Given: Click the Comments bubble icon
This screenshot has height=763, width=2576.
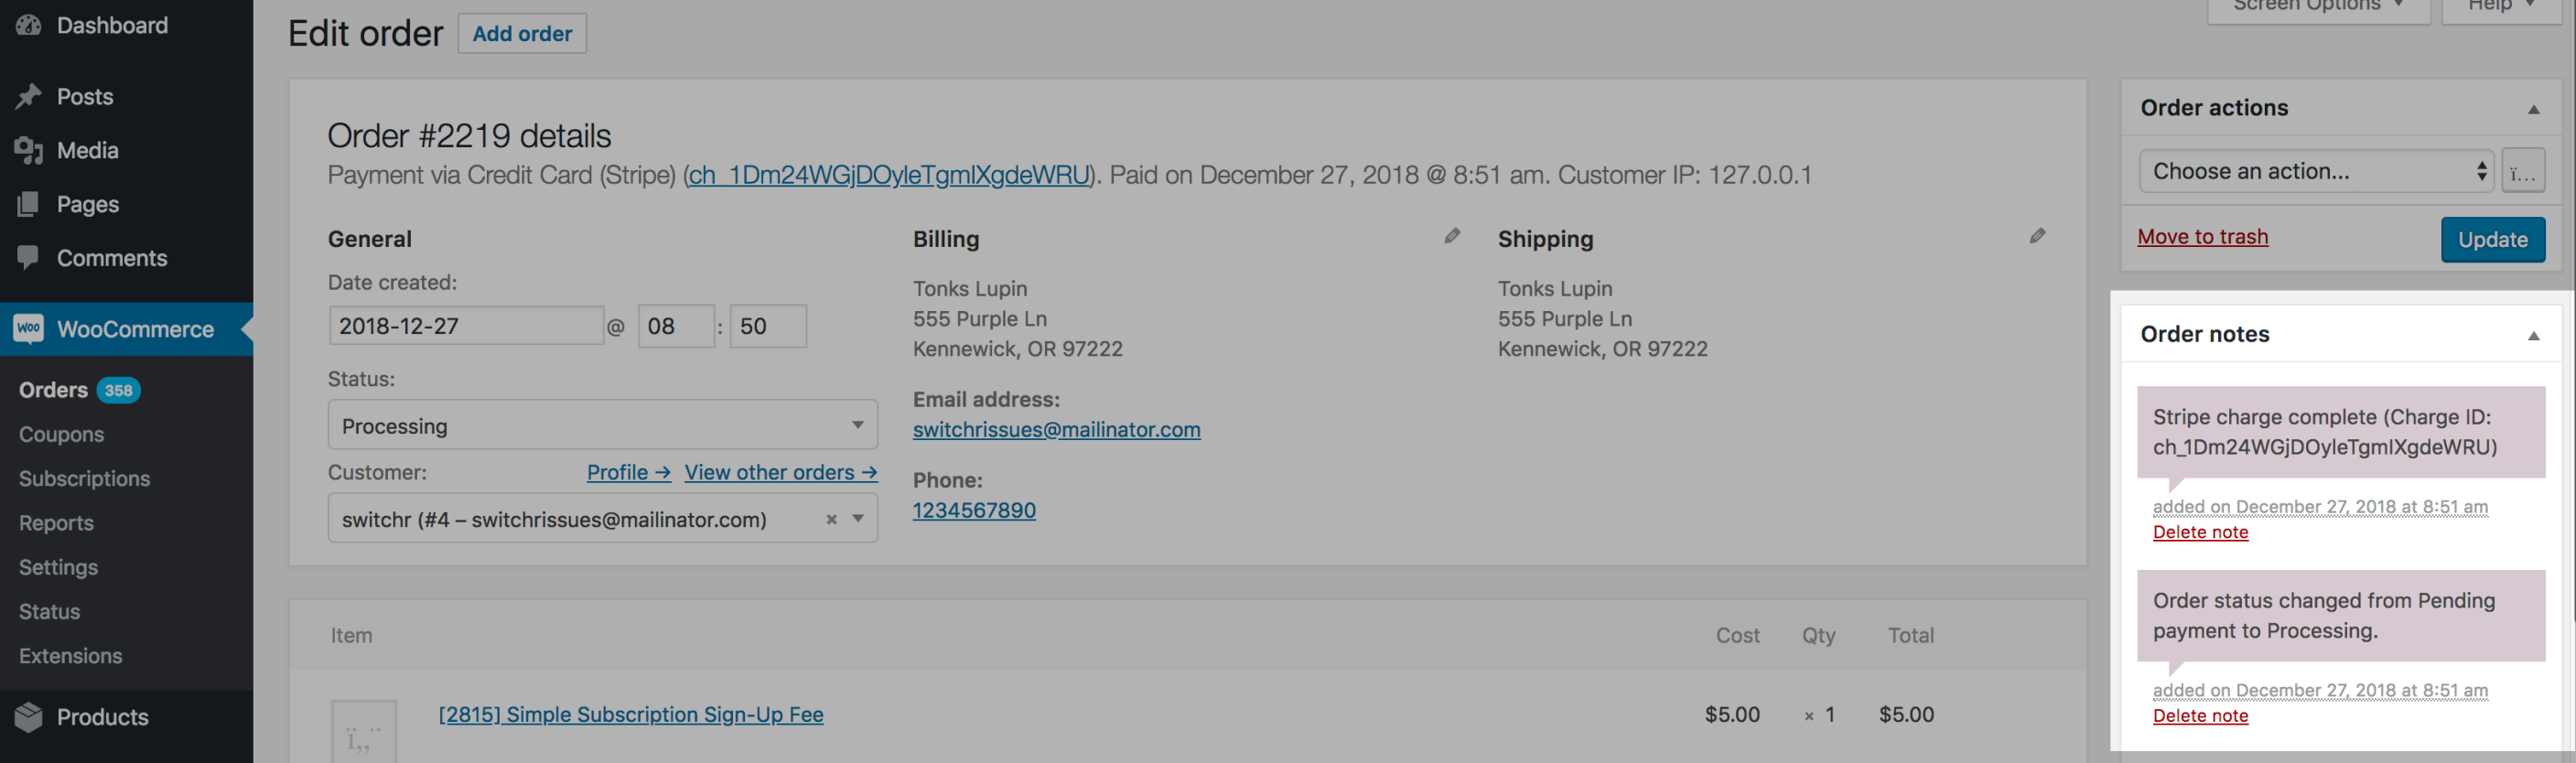Looking at the screenshot, I should tap(28, 257).
